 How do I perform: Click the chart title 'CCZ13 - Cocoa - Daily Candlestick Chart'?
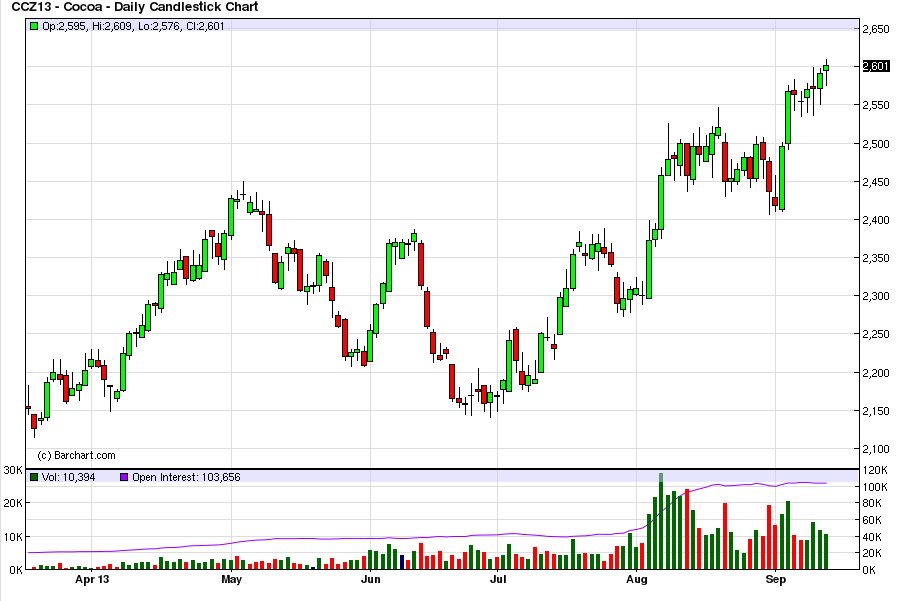pos(135,7)
